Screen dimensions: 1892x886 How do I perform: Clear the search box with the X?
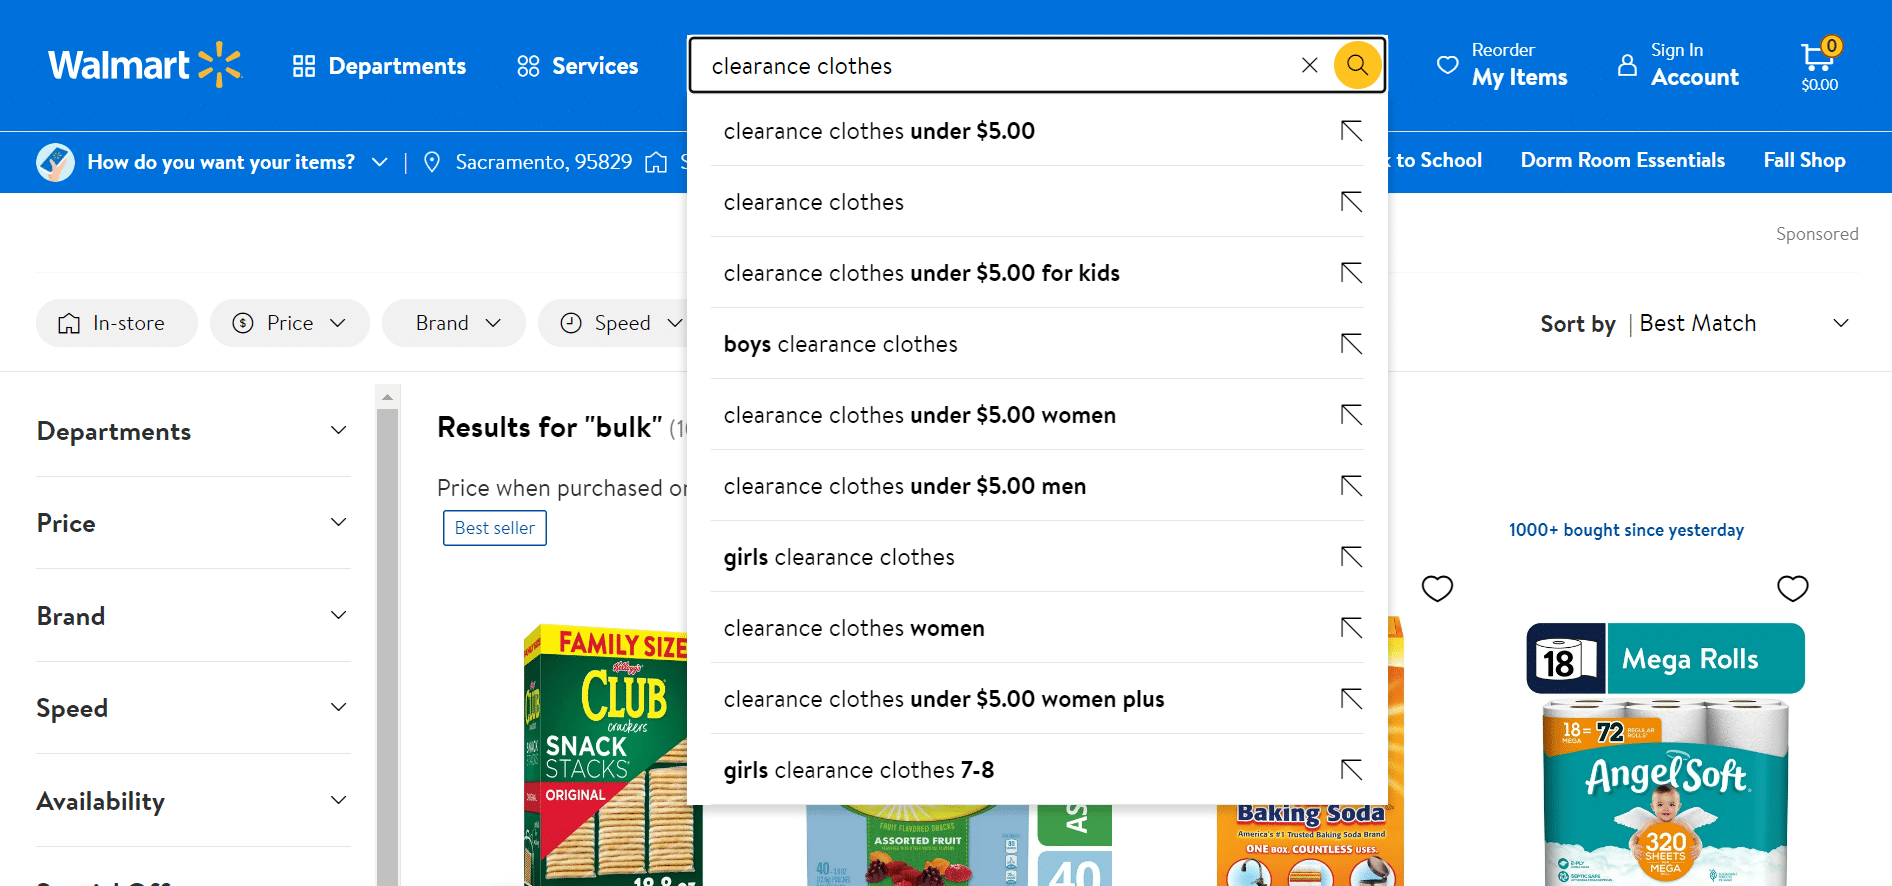click(x=1309, y=65)
